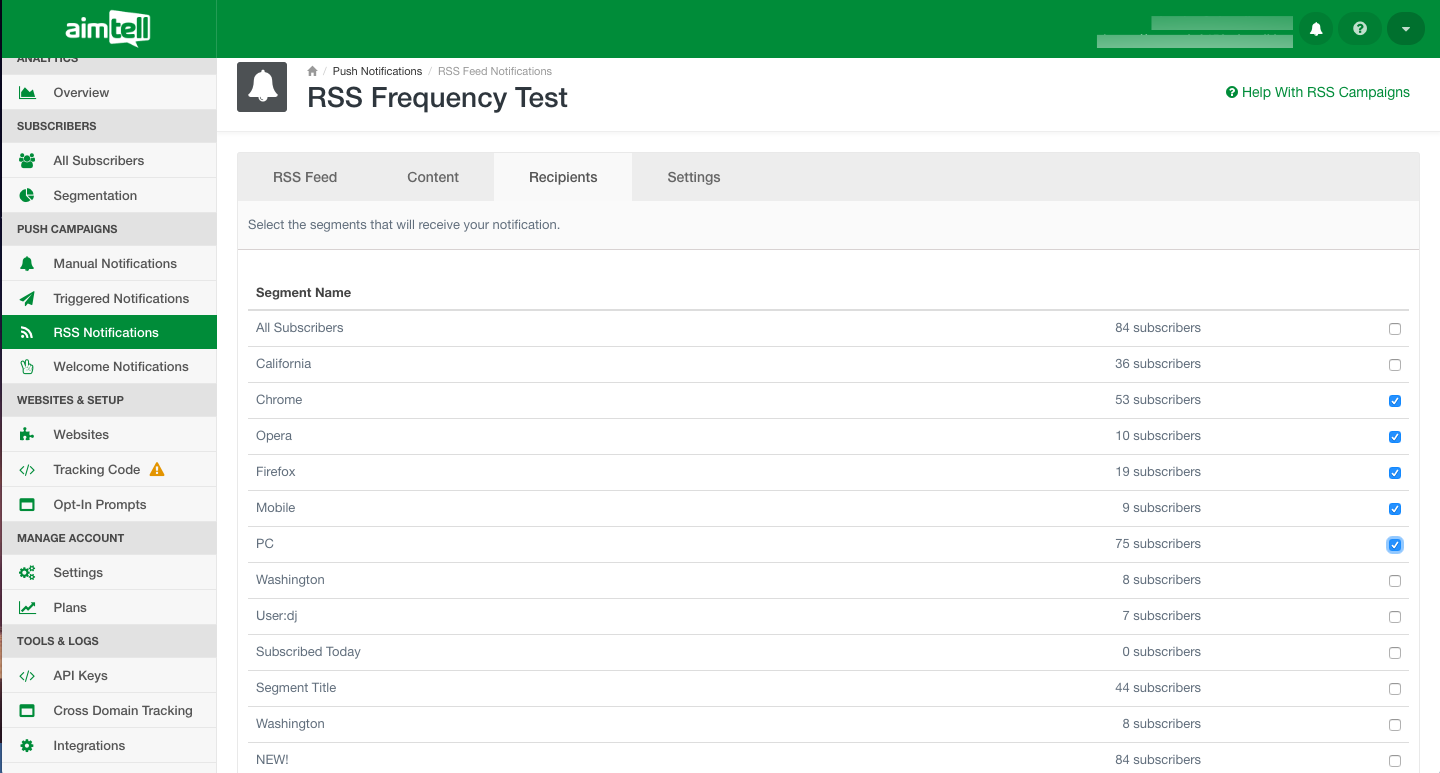Click the Tracking Code warning triangle icon
The height and width of the screenshot is (773, 1440).
tap(156, 469)
